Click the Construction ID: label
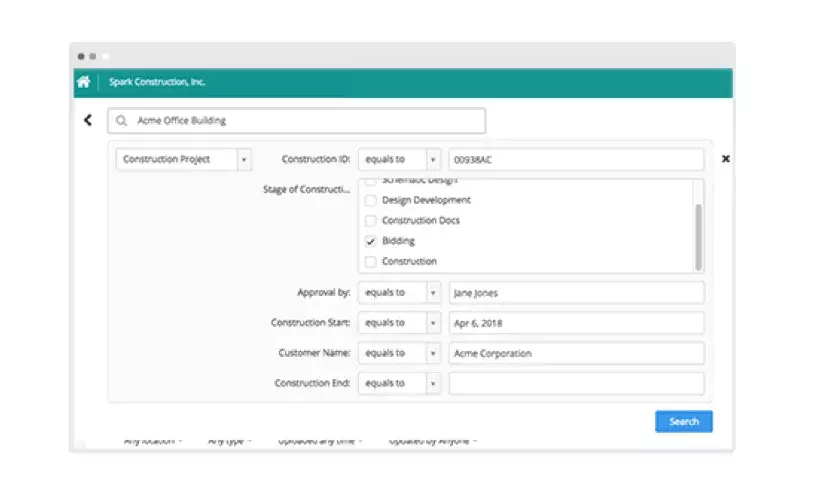Image resolution: width=832 pixels, height=500 pixels. point(316,159)
